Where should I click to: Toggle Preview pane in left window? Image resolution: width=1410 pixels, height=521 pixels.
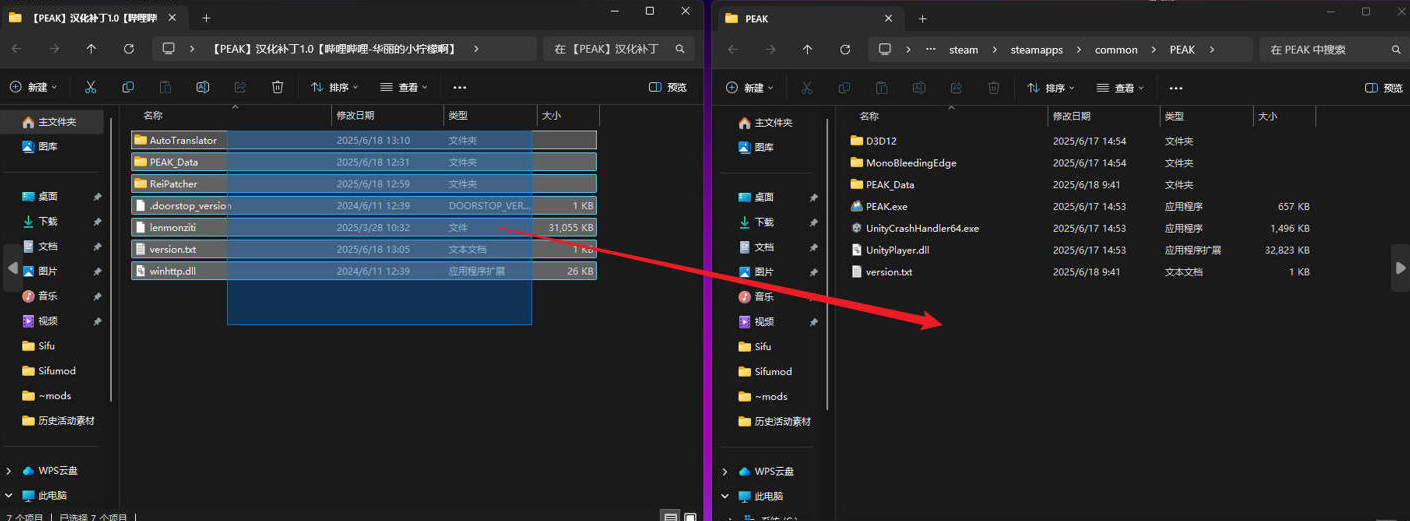pyautogui.click(x=668, y=87)
